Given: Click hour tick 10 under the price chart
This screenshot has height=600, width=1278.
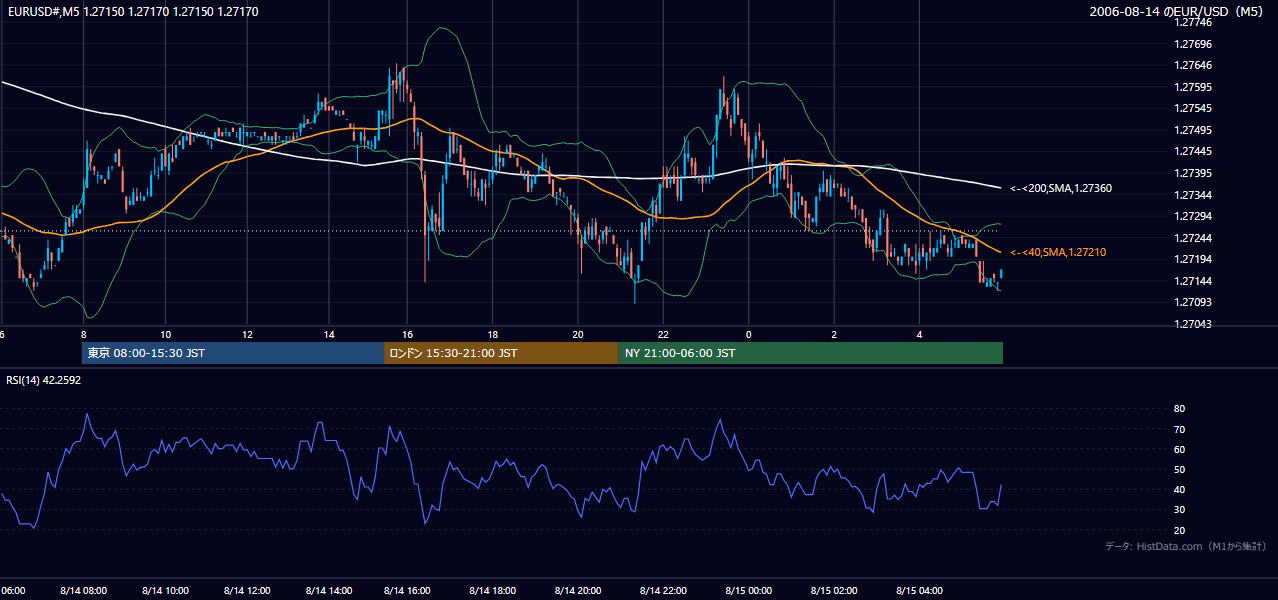Looking at the screenshot, I should [x=166, y=334].
